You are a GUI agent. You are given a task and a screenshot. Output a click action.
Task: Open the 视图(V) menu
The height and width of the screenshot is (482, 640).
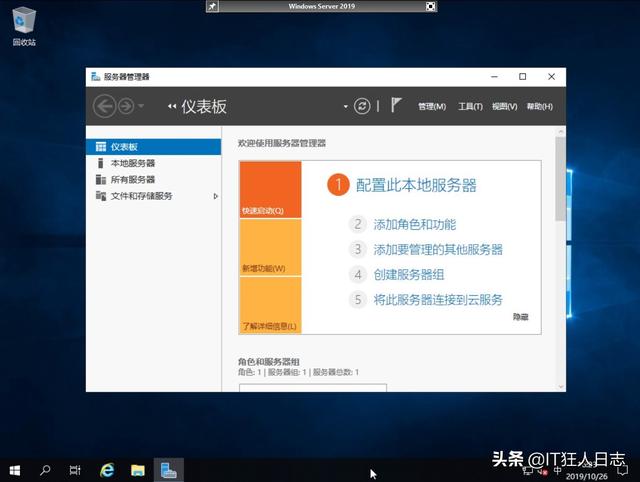pyautogui.click(x=504, y=107)
